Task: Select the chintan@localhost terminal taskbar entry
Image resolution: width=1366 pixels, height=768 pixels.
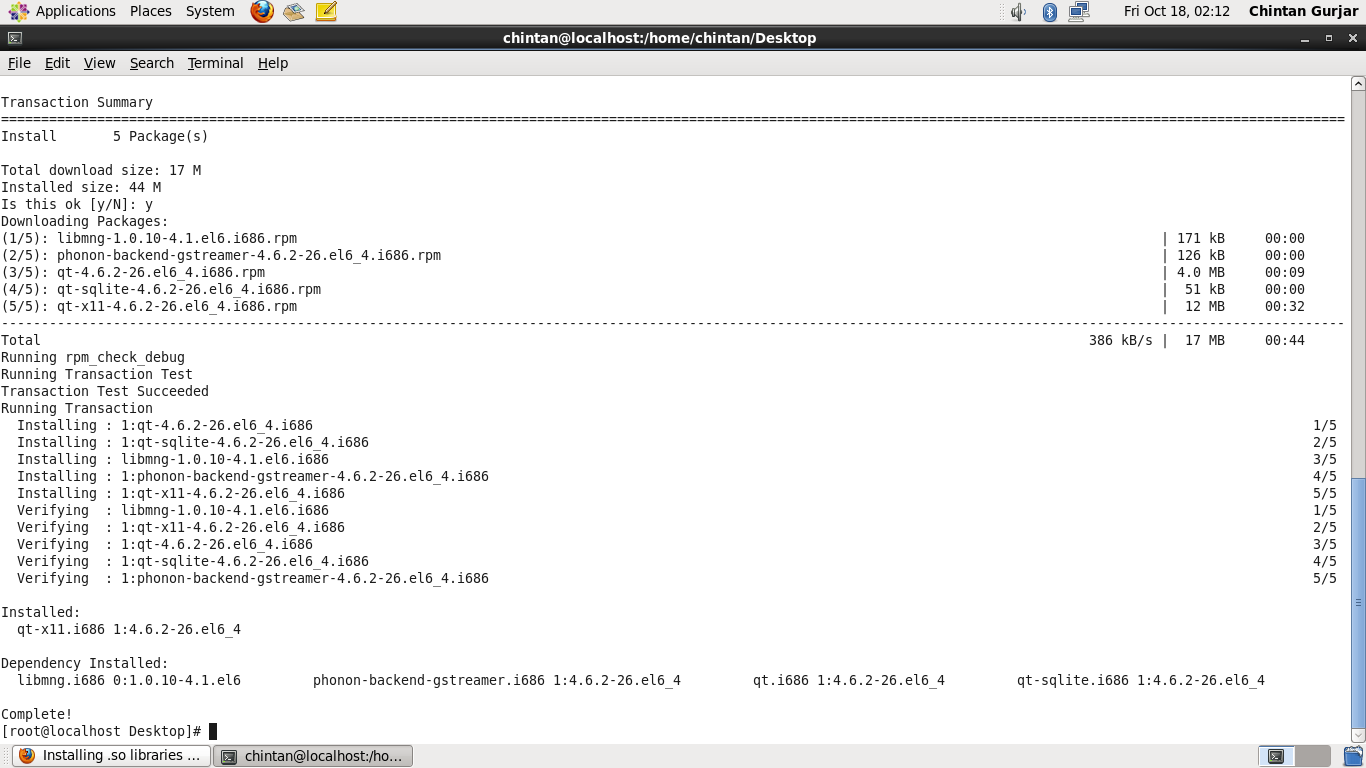Action: [x=313, y=755]
